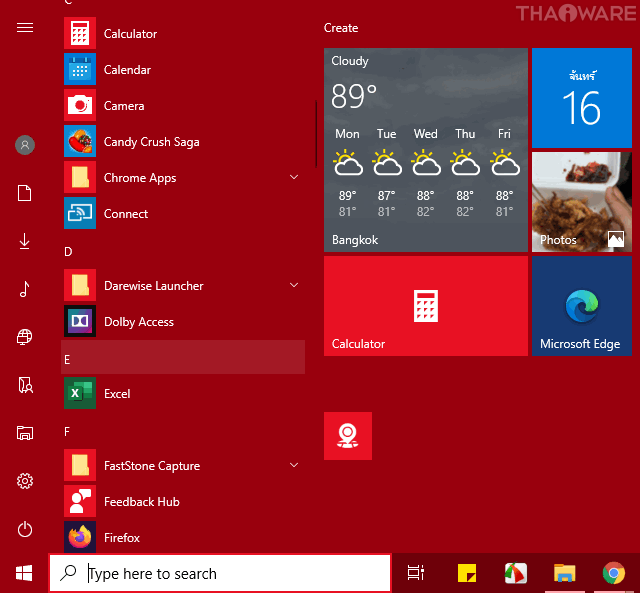Click the app list scrollbar
640x593 pixels.
[x=316, y=134]
